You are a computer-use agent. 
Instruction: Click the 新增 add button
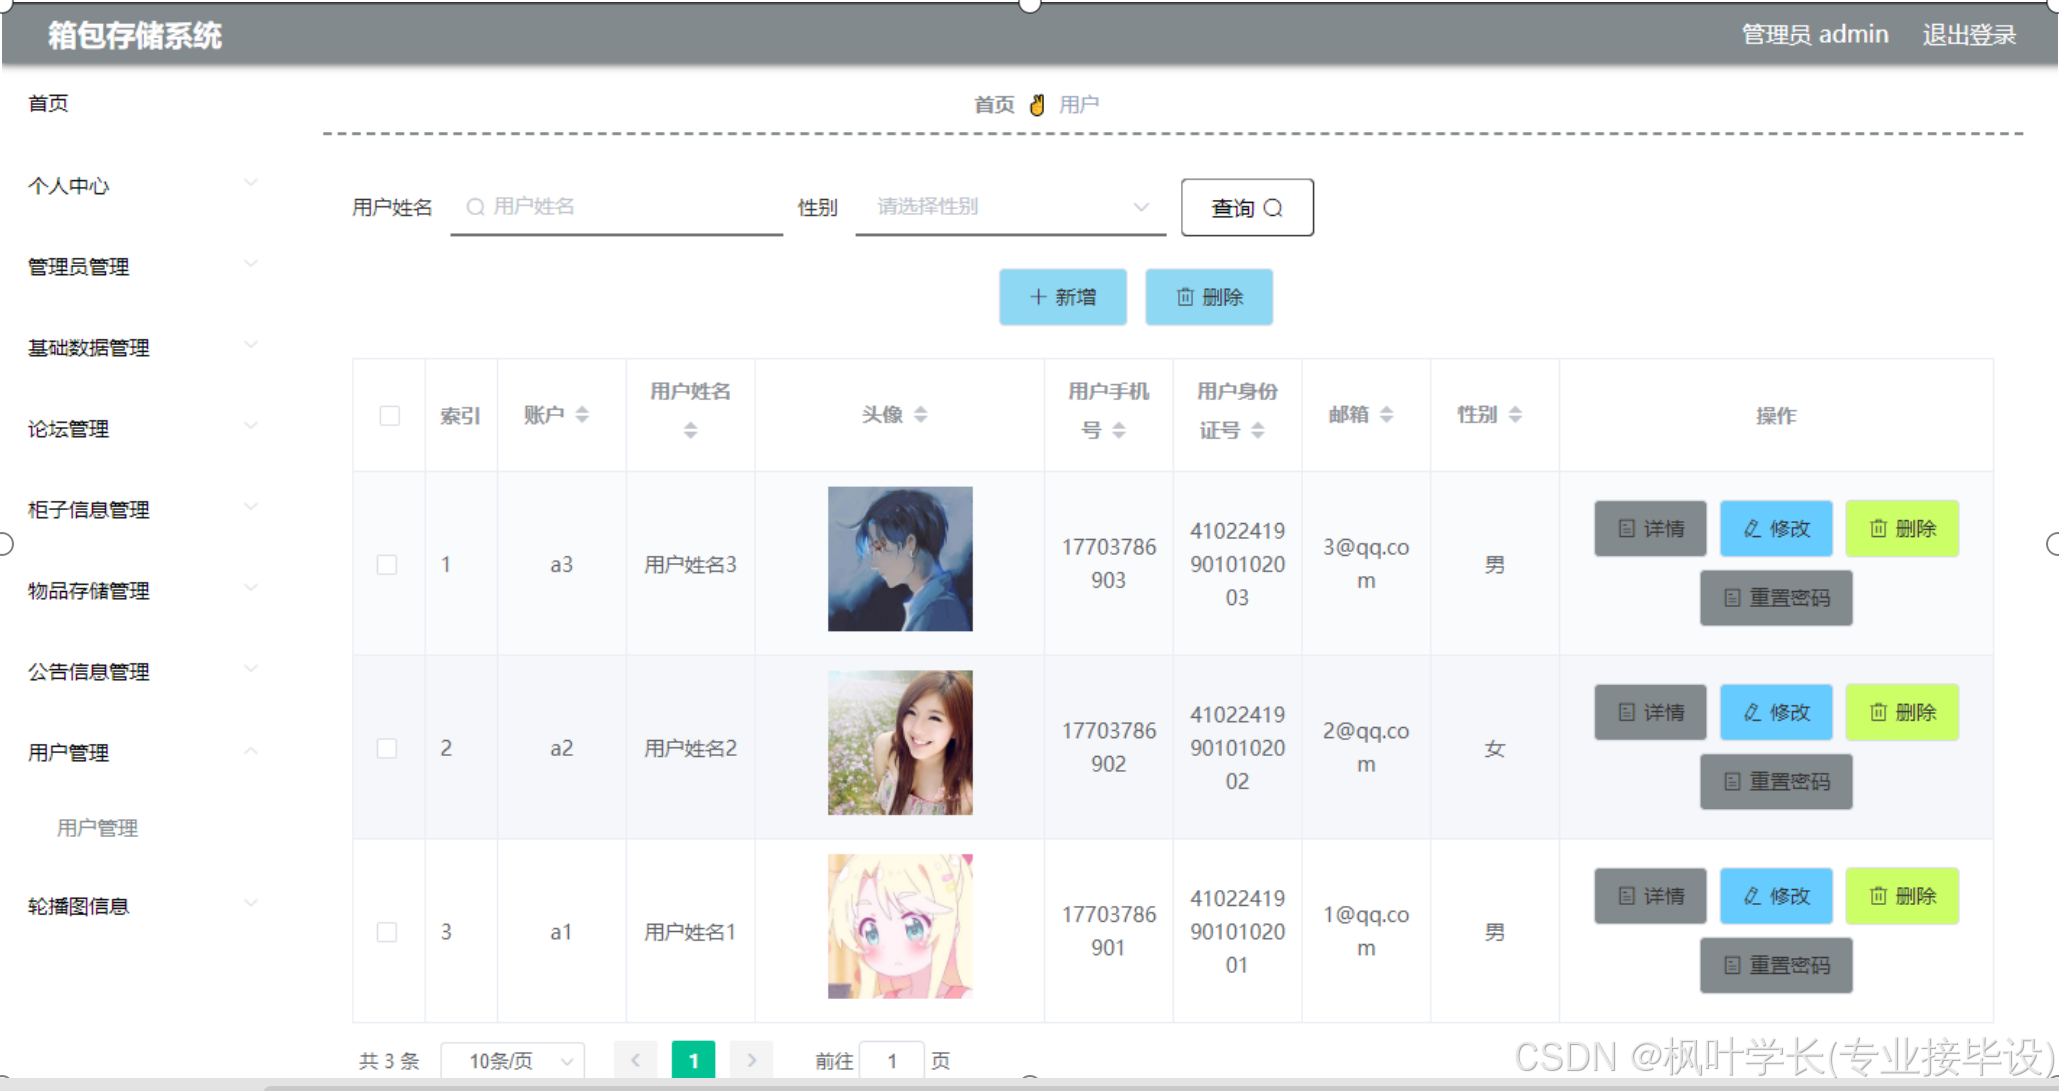pos(1063,297)
